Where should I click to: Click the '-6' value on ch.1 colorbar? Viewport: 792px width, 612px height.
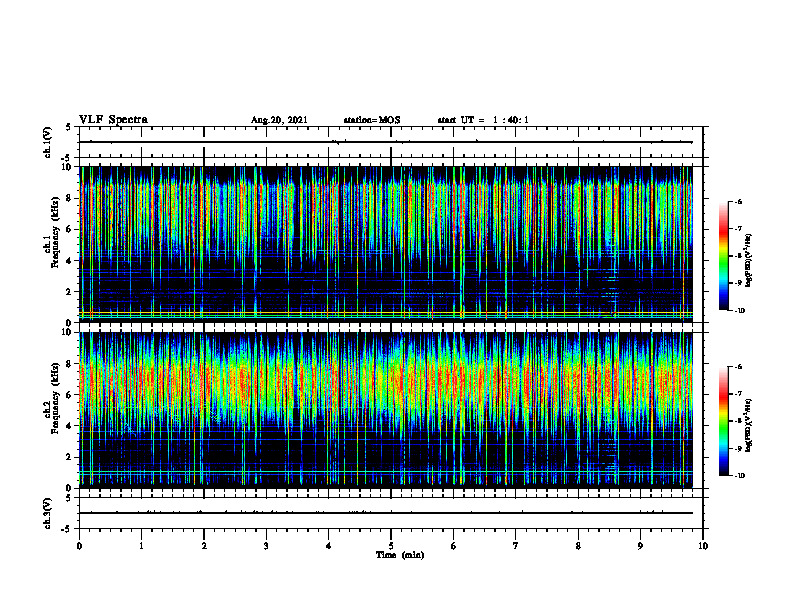coord(738,201)
